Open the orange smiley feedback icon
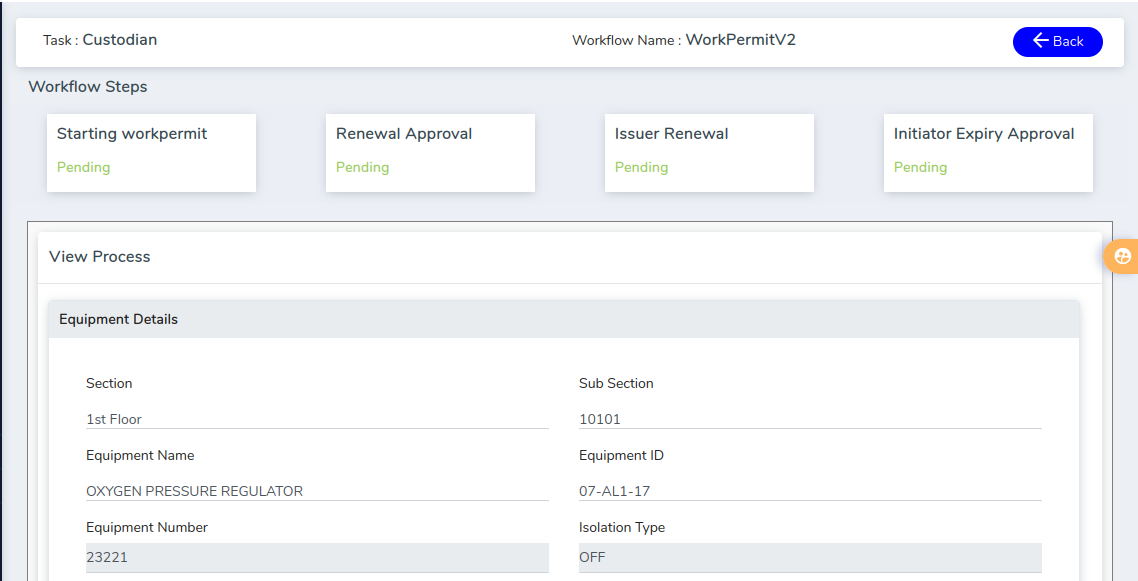This screenshot has width=1138, height=581. pos(1122,257)
